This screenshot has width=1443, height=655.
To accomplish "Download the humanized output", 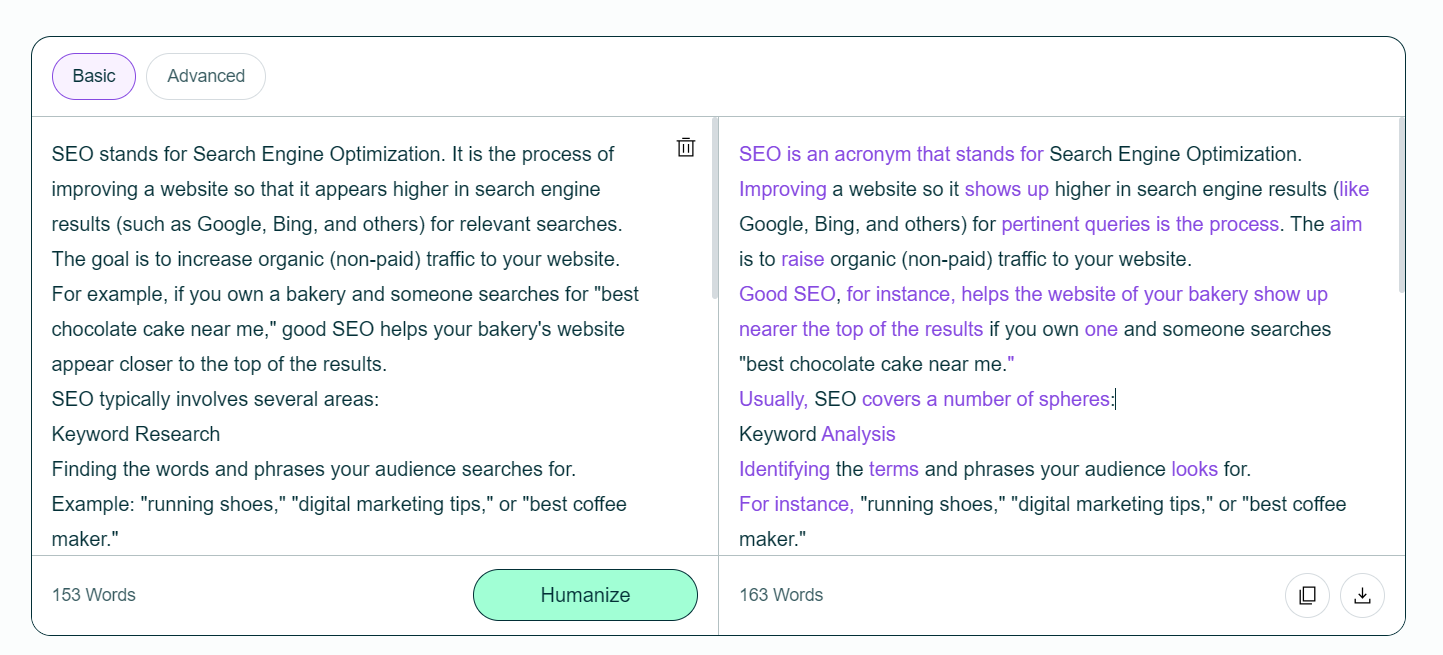I will (x=1362, y=595).
